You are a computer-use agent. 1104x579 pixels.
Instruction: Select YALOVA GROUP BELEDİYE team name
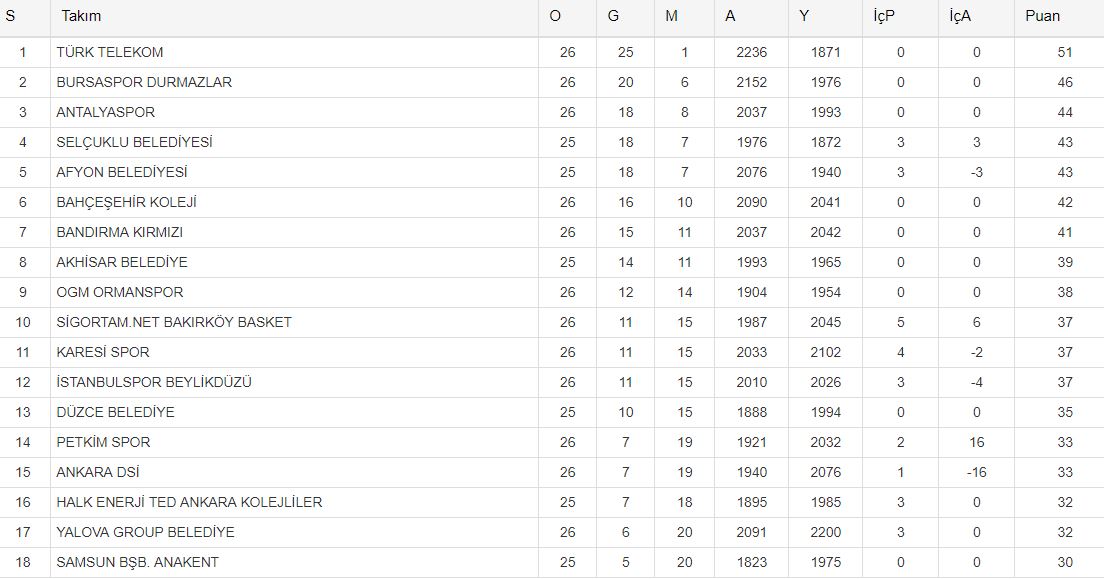pos(145,532)
